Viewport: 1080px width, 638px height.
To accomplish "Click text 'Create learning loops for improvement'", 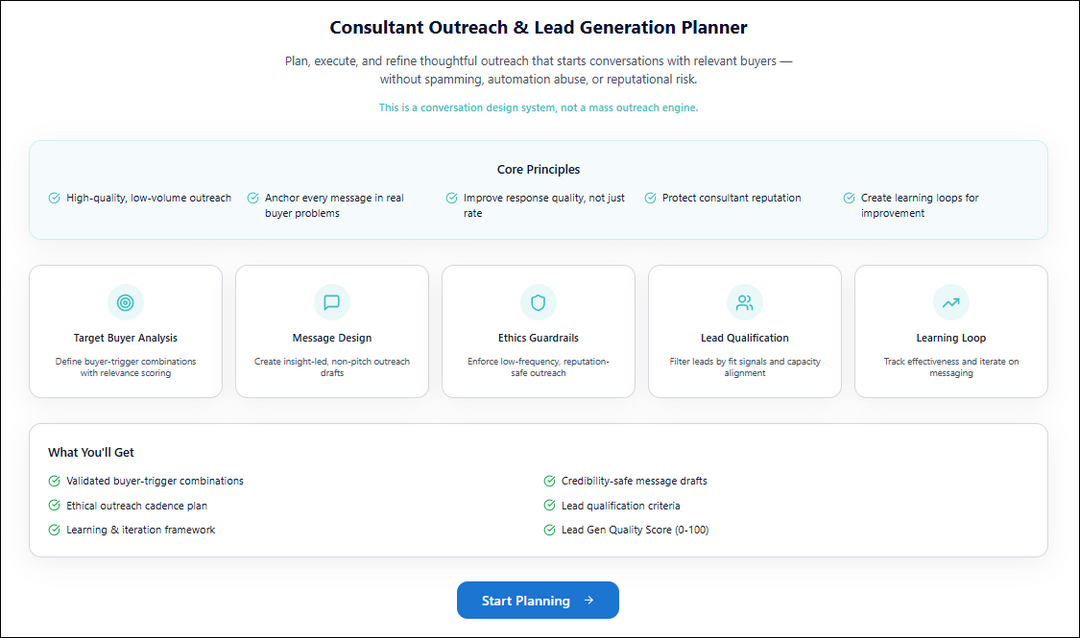I will coord(920,205).
